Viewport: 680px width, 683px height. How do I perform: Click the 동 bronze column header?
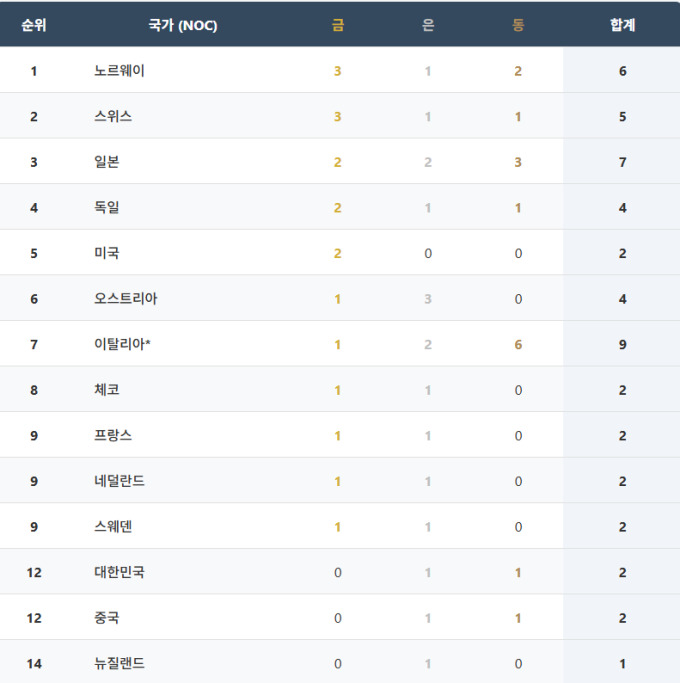[518, 25]
